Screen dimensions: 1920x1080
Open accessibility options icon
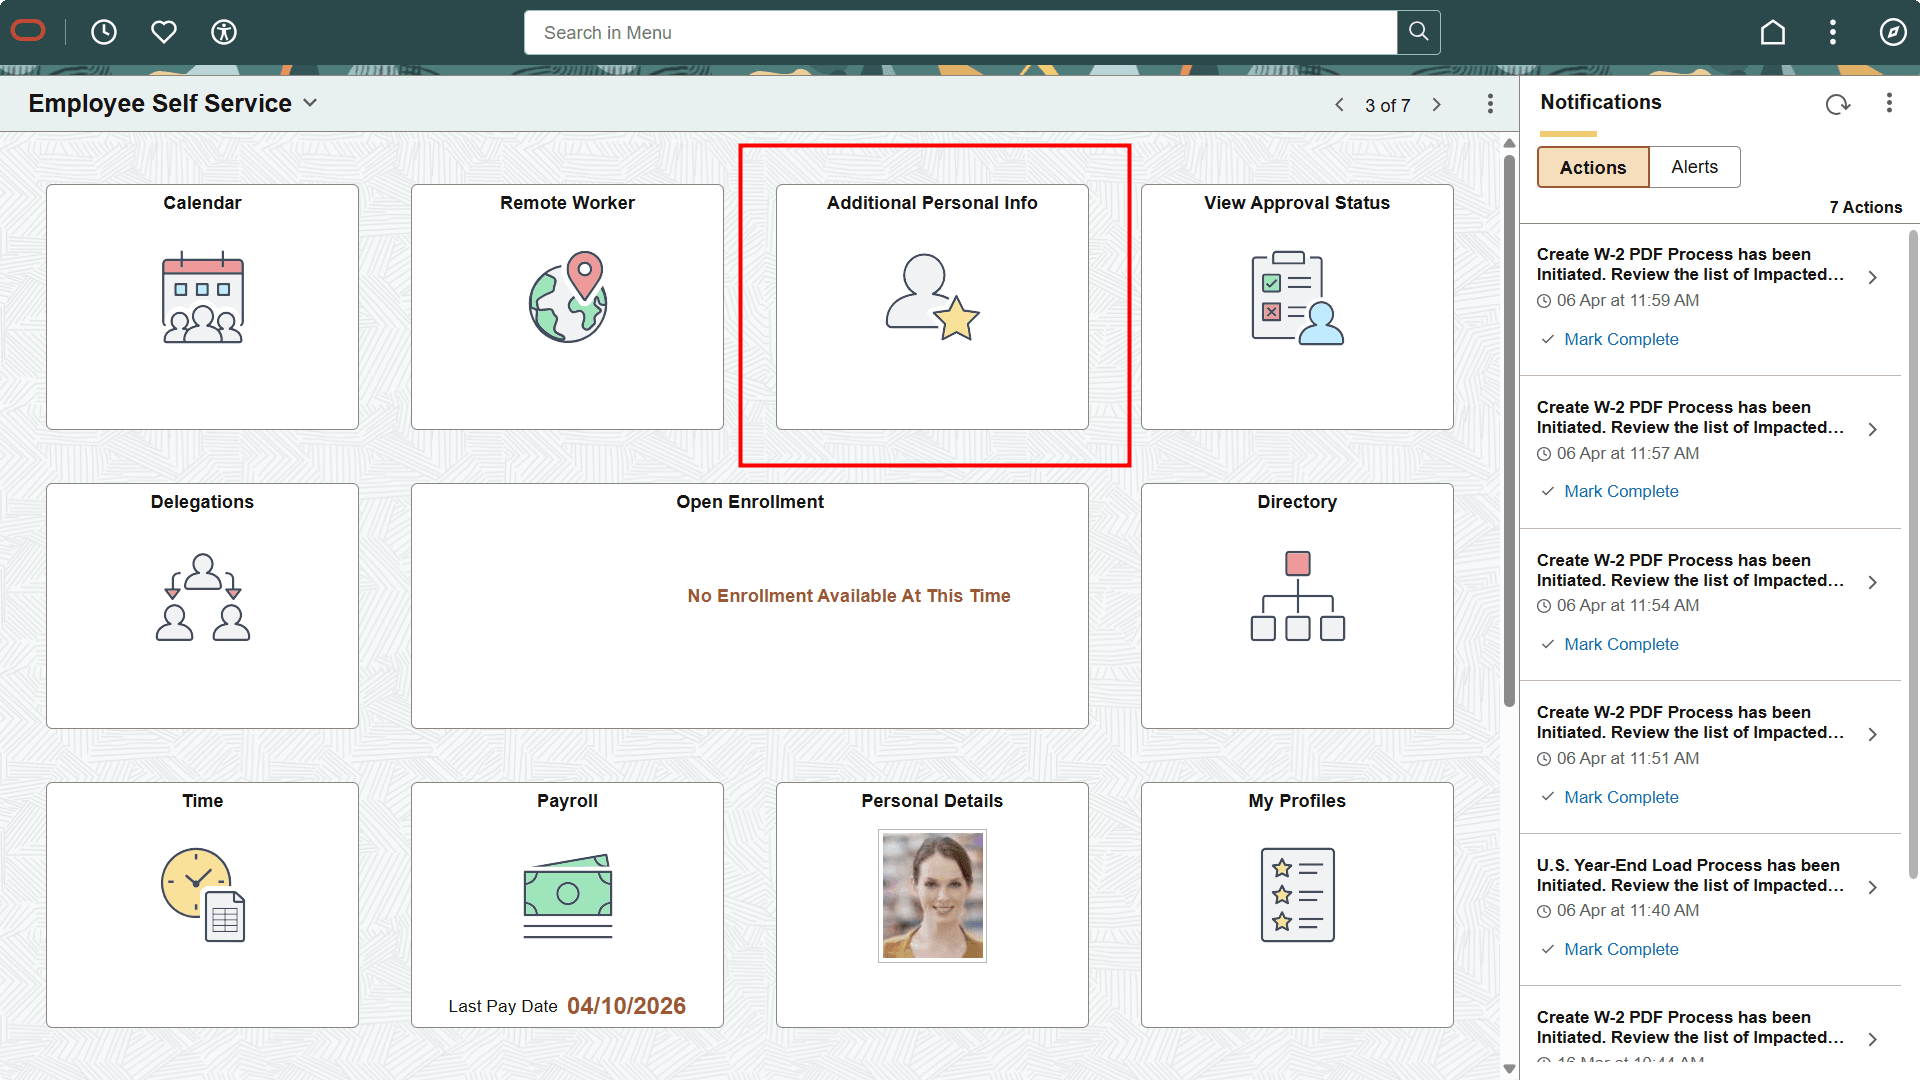pyautogui.click(x=224, y=32)
